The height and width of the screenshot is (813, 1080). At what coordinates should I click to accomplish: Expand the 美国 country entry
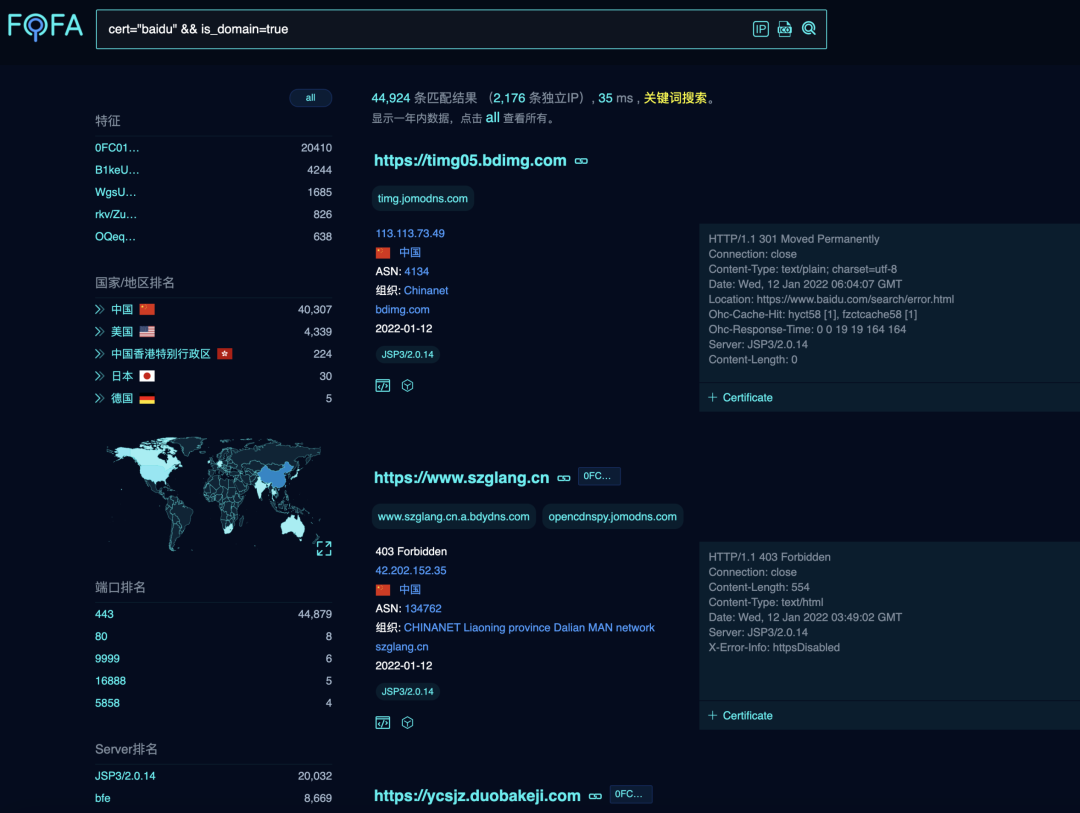coord(99,331)
